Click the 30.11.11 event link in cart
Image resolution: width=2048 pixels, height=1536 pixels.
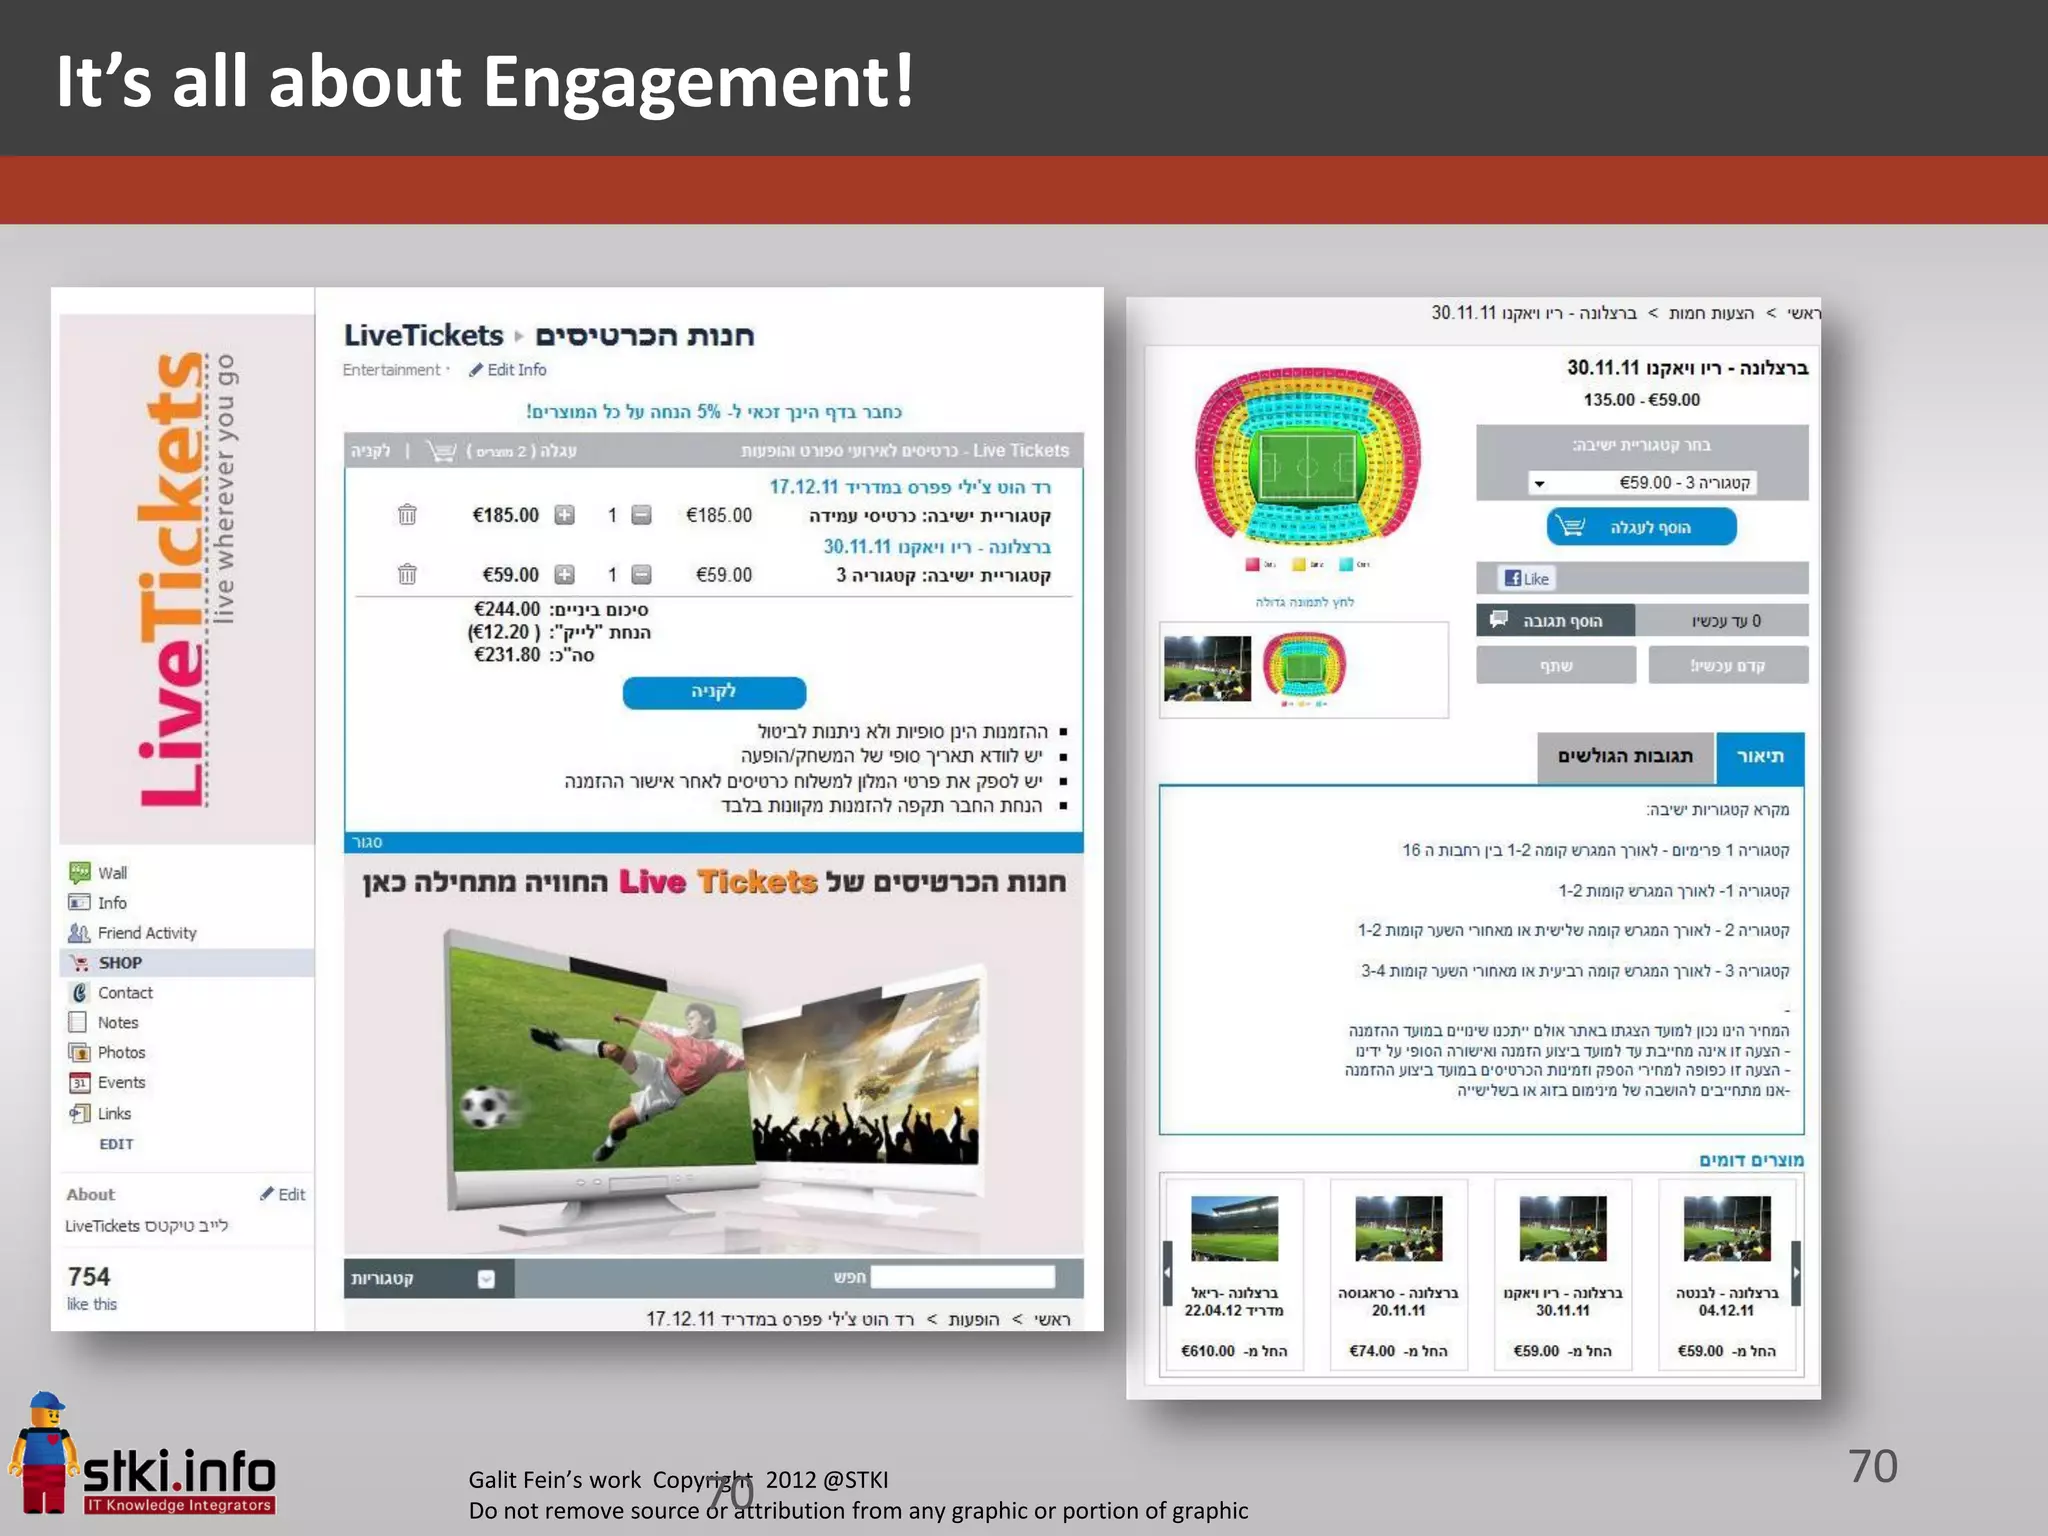tap(937, 547)
